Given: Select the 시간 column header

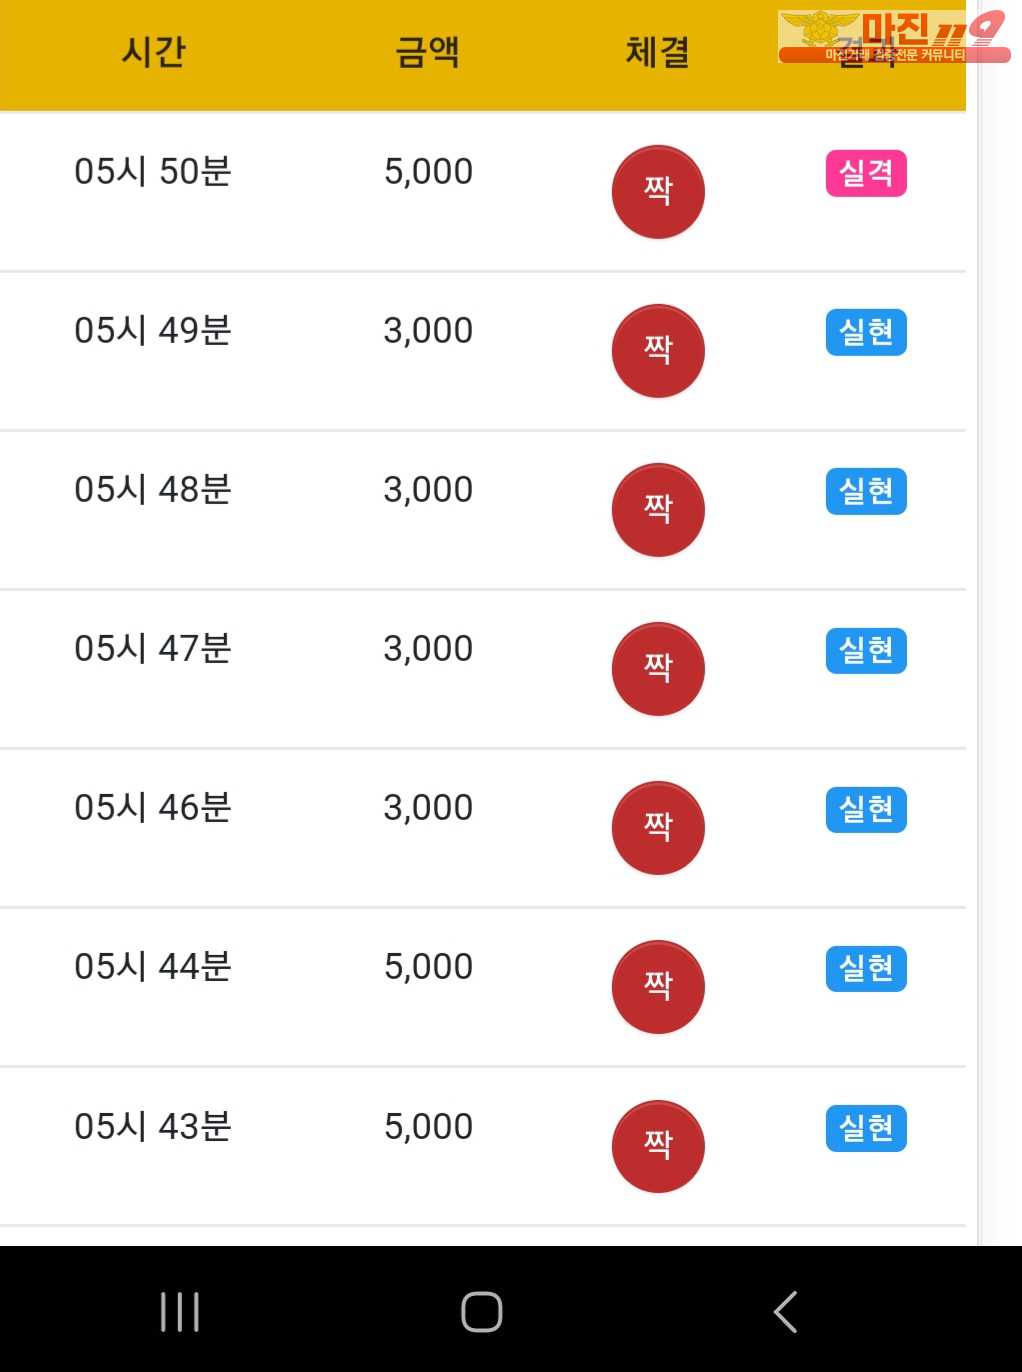Looking at the screenshot, I should (154, 51).
